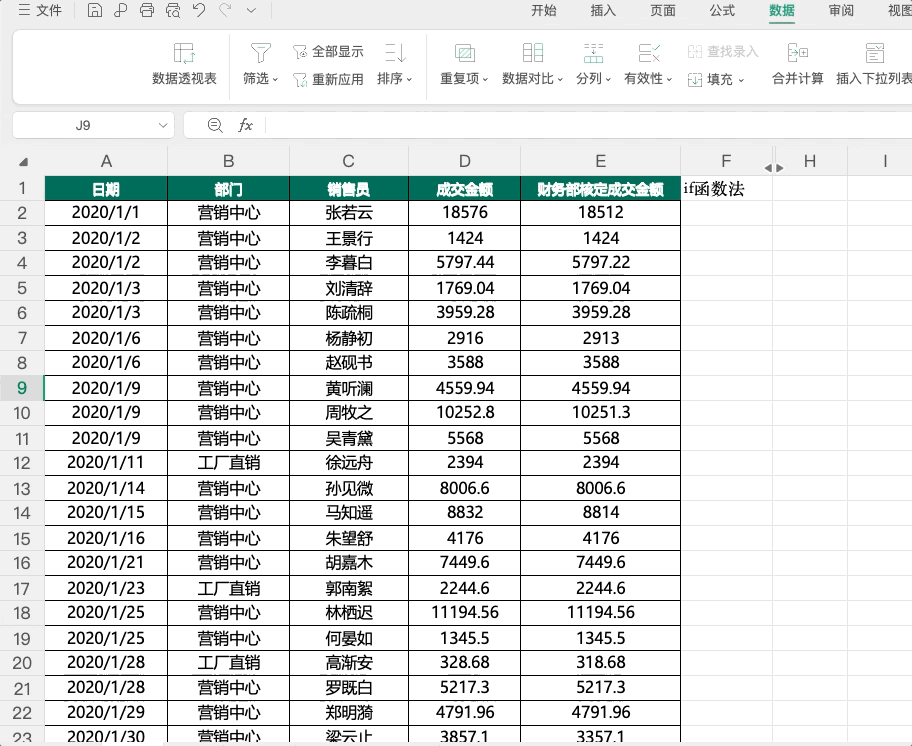Click the 工厂直销 cell in row 12
This screenshot has height=746, width=912.
(229, 463)
